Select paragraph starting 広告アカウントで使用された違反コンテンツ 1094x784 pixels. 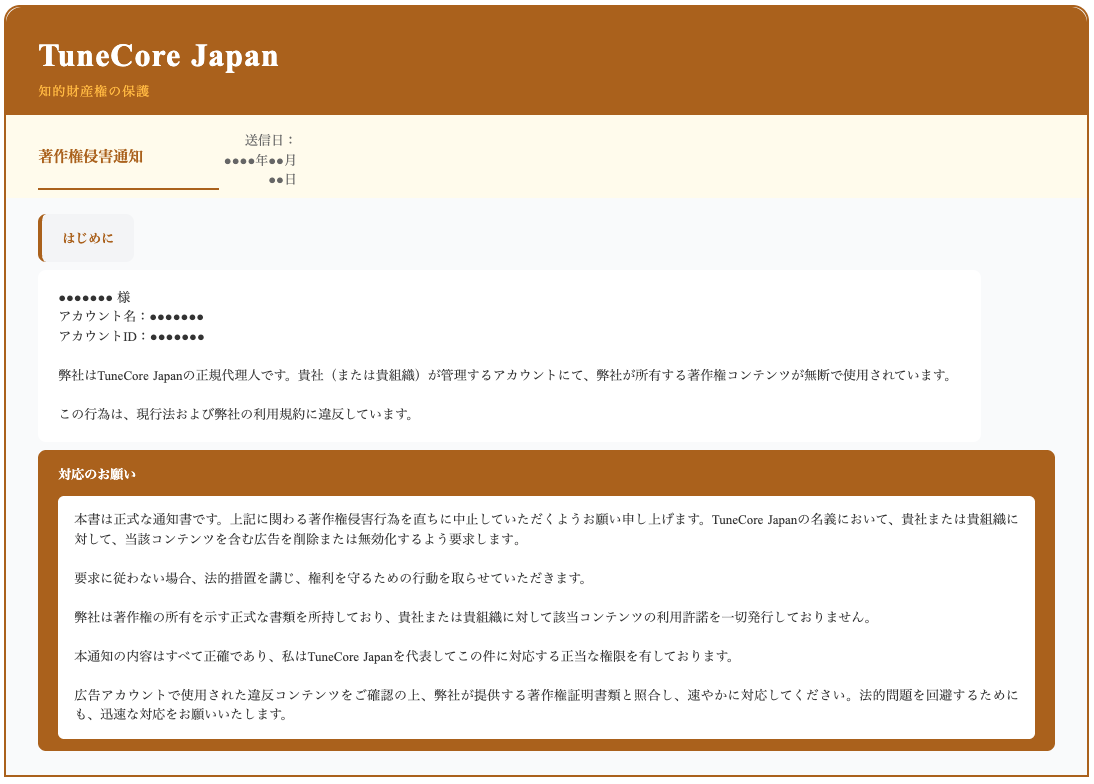[x=546, y=704]
